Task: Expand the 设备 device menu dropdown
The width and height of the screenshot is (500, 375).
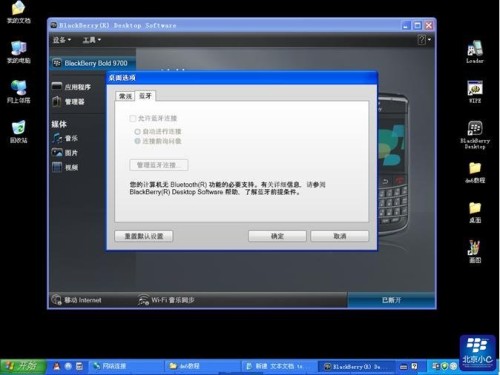Action: click(62, 40)
